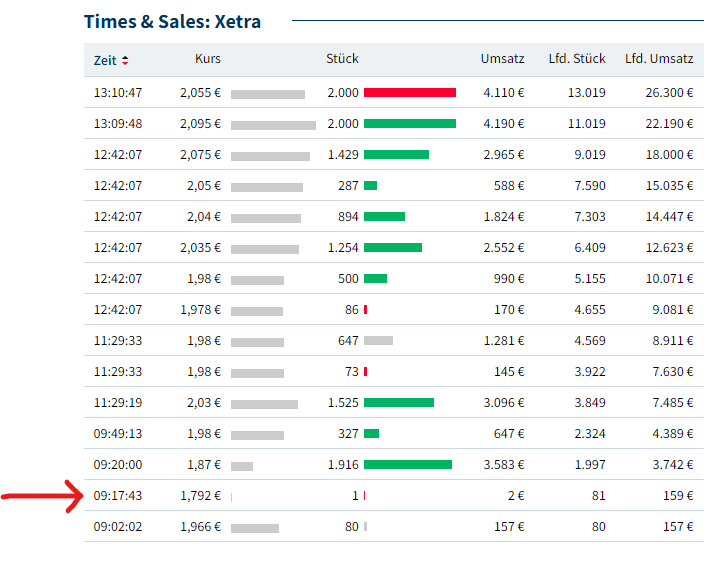Click the Times & Sales: Xetra heading

172,21
